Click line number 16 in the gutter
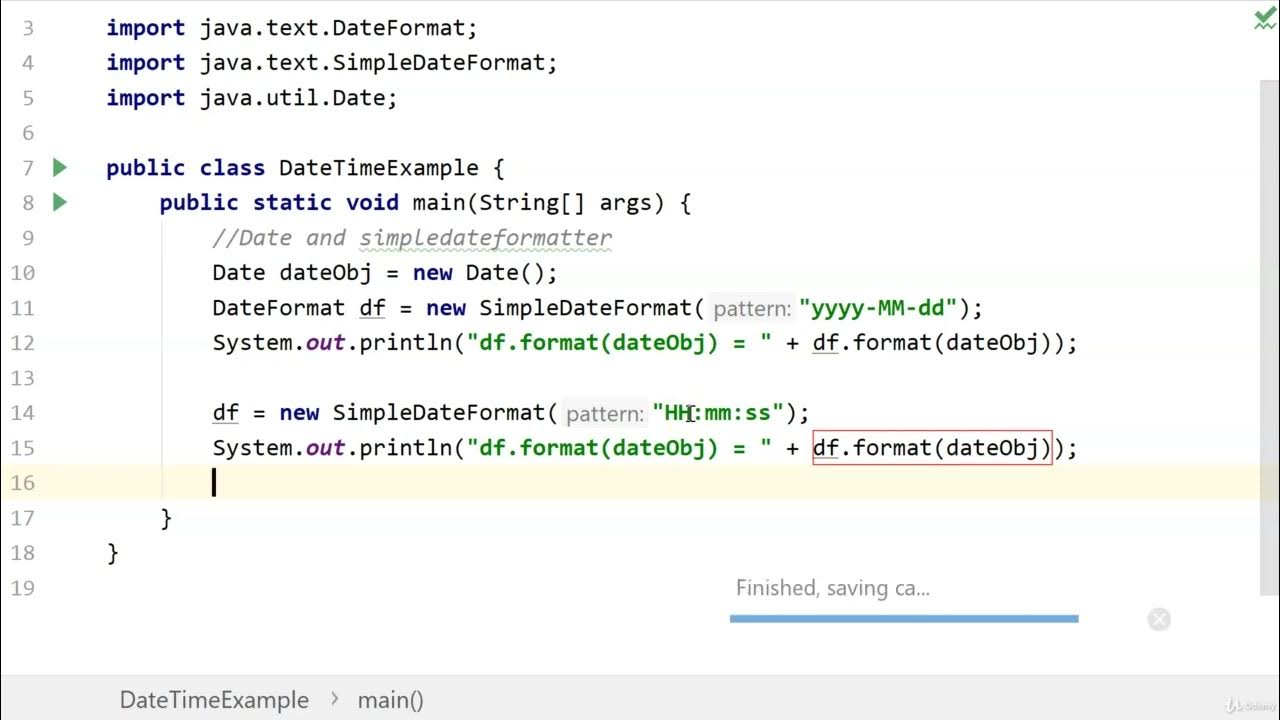Image resolution: width=1280 pixels, height=720 pixels. click(21, 483)
